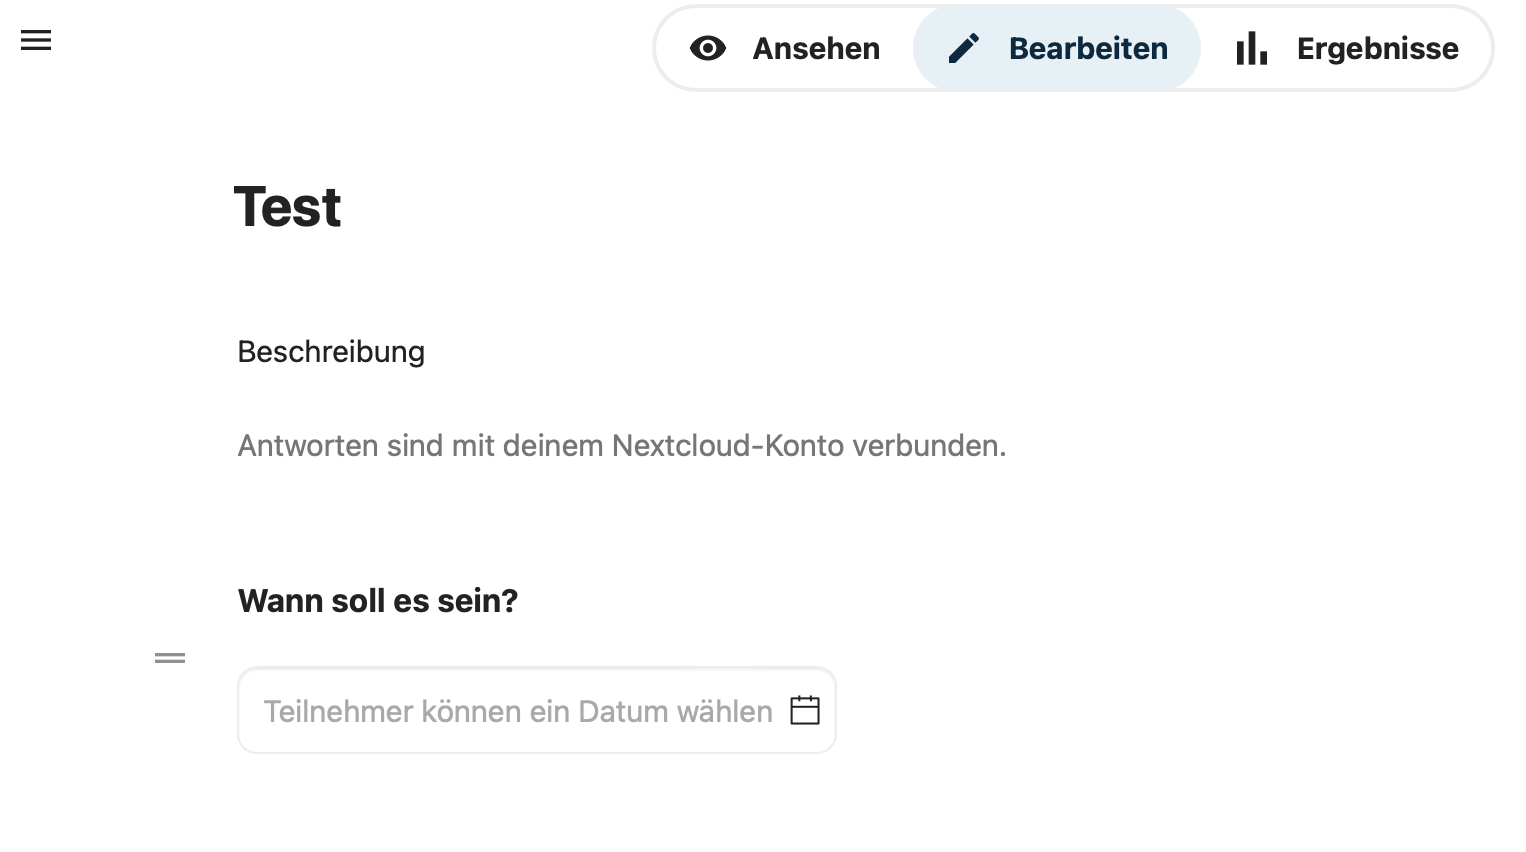Click the drag handle beside the question
The height and width of the screenshot is (852, 1526).
coord(170,658)
